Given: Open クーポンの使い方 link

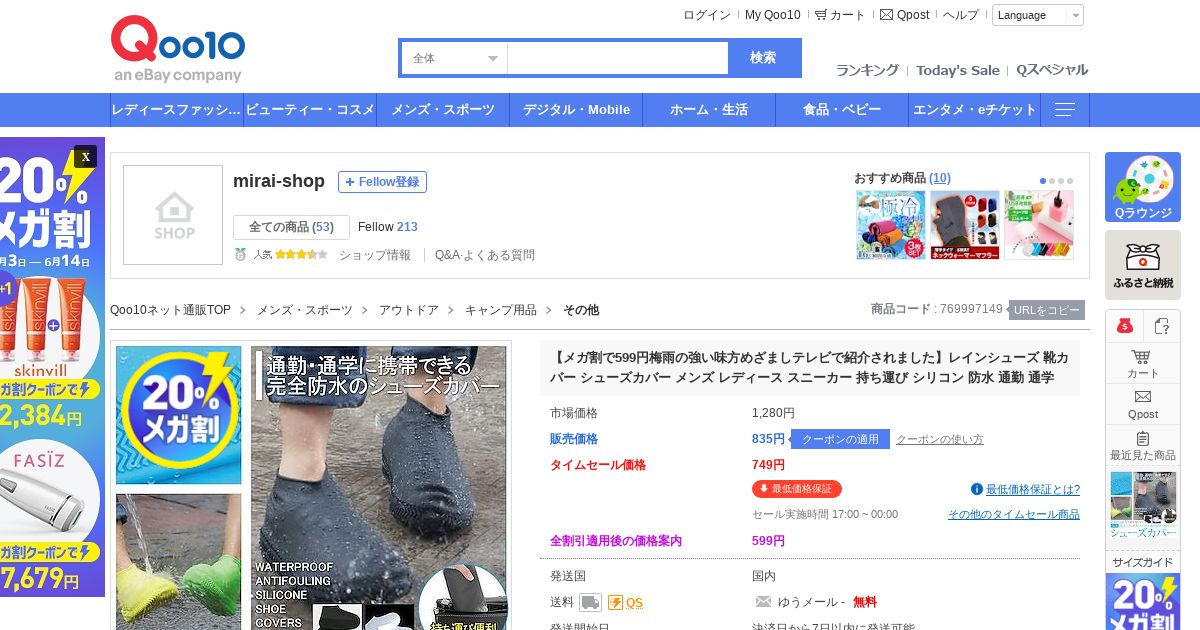Looking at the screenshot, I should click(x=940, y=439).
